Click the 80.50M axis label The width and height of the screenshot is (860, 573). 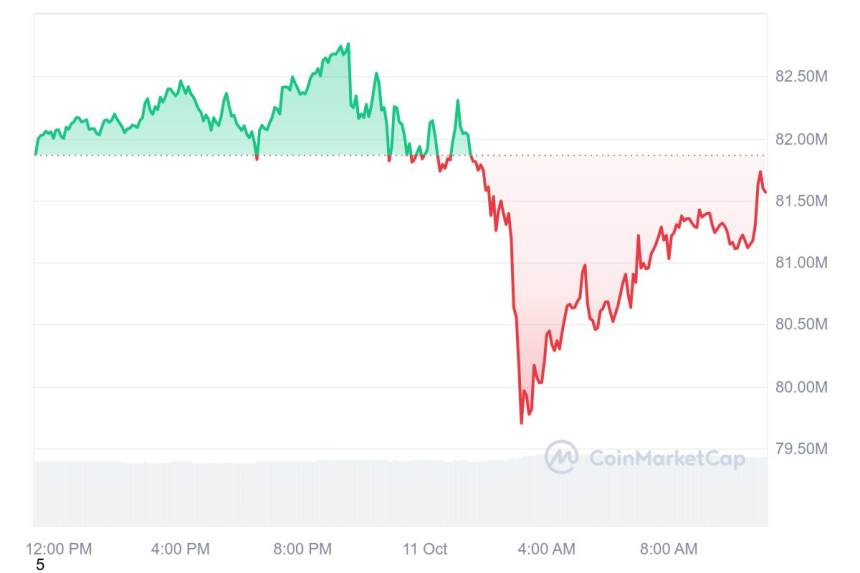(x=801, y=325)
